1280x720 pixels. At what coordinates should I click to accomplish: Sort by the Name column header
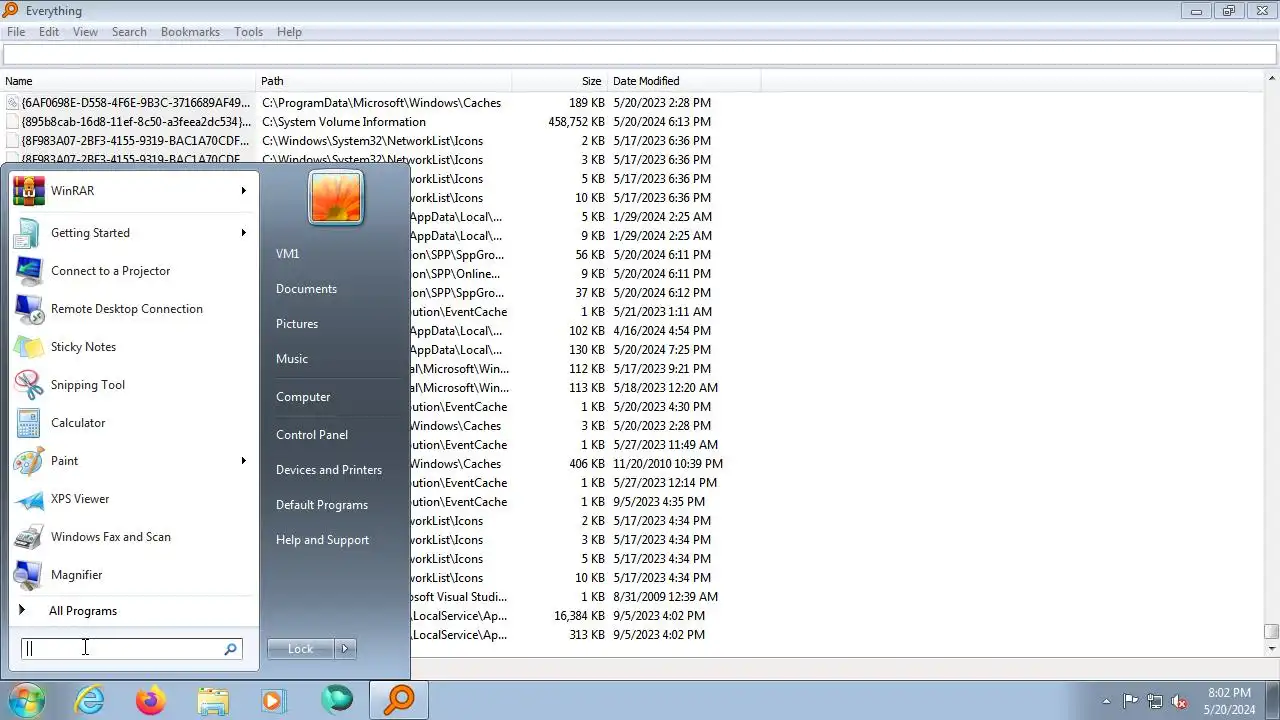coord(128,81)
